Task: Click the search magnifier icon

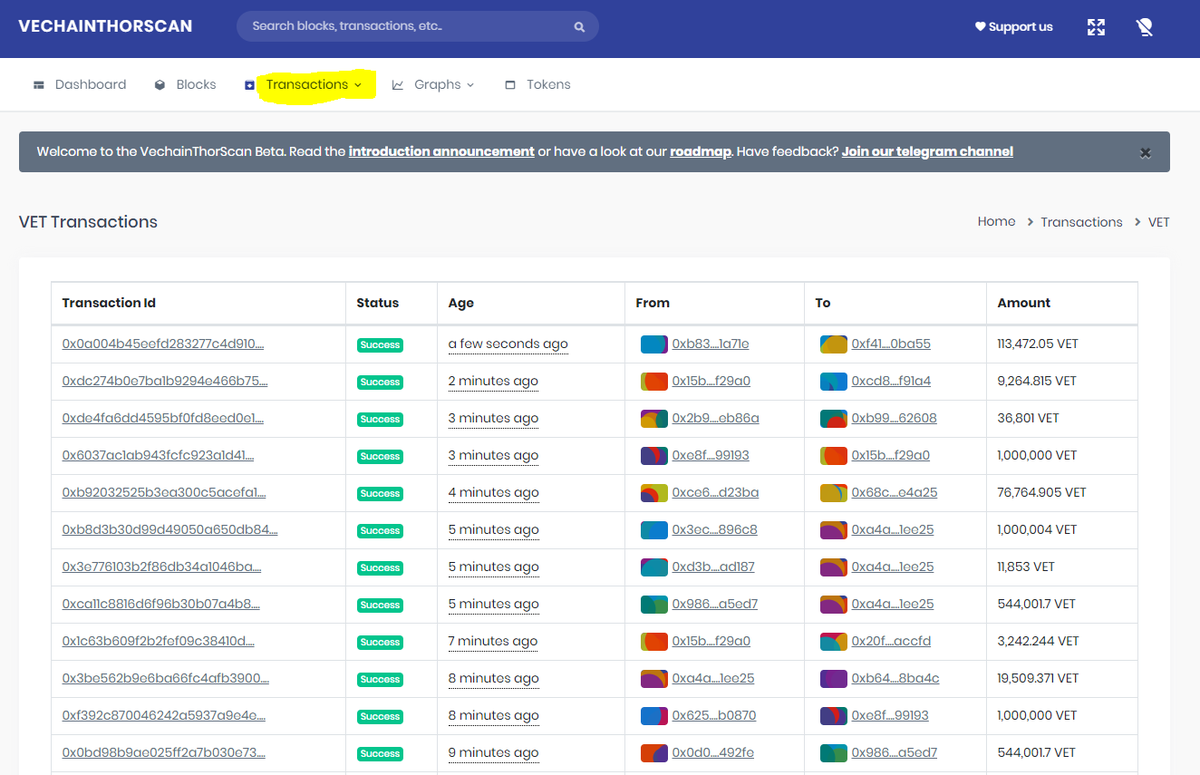Action: coord(579,27)
